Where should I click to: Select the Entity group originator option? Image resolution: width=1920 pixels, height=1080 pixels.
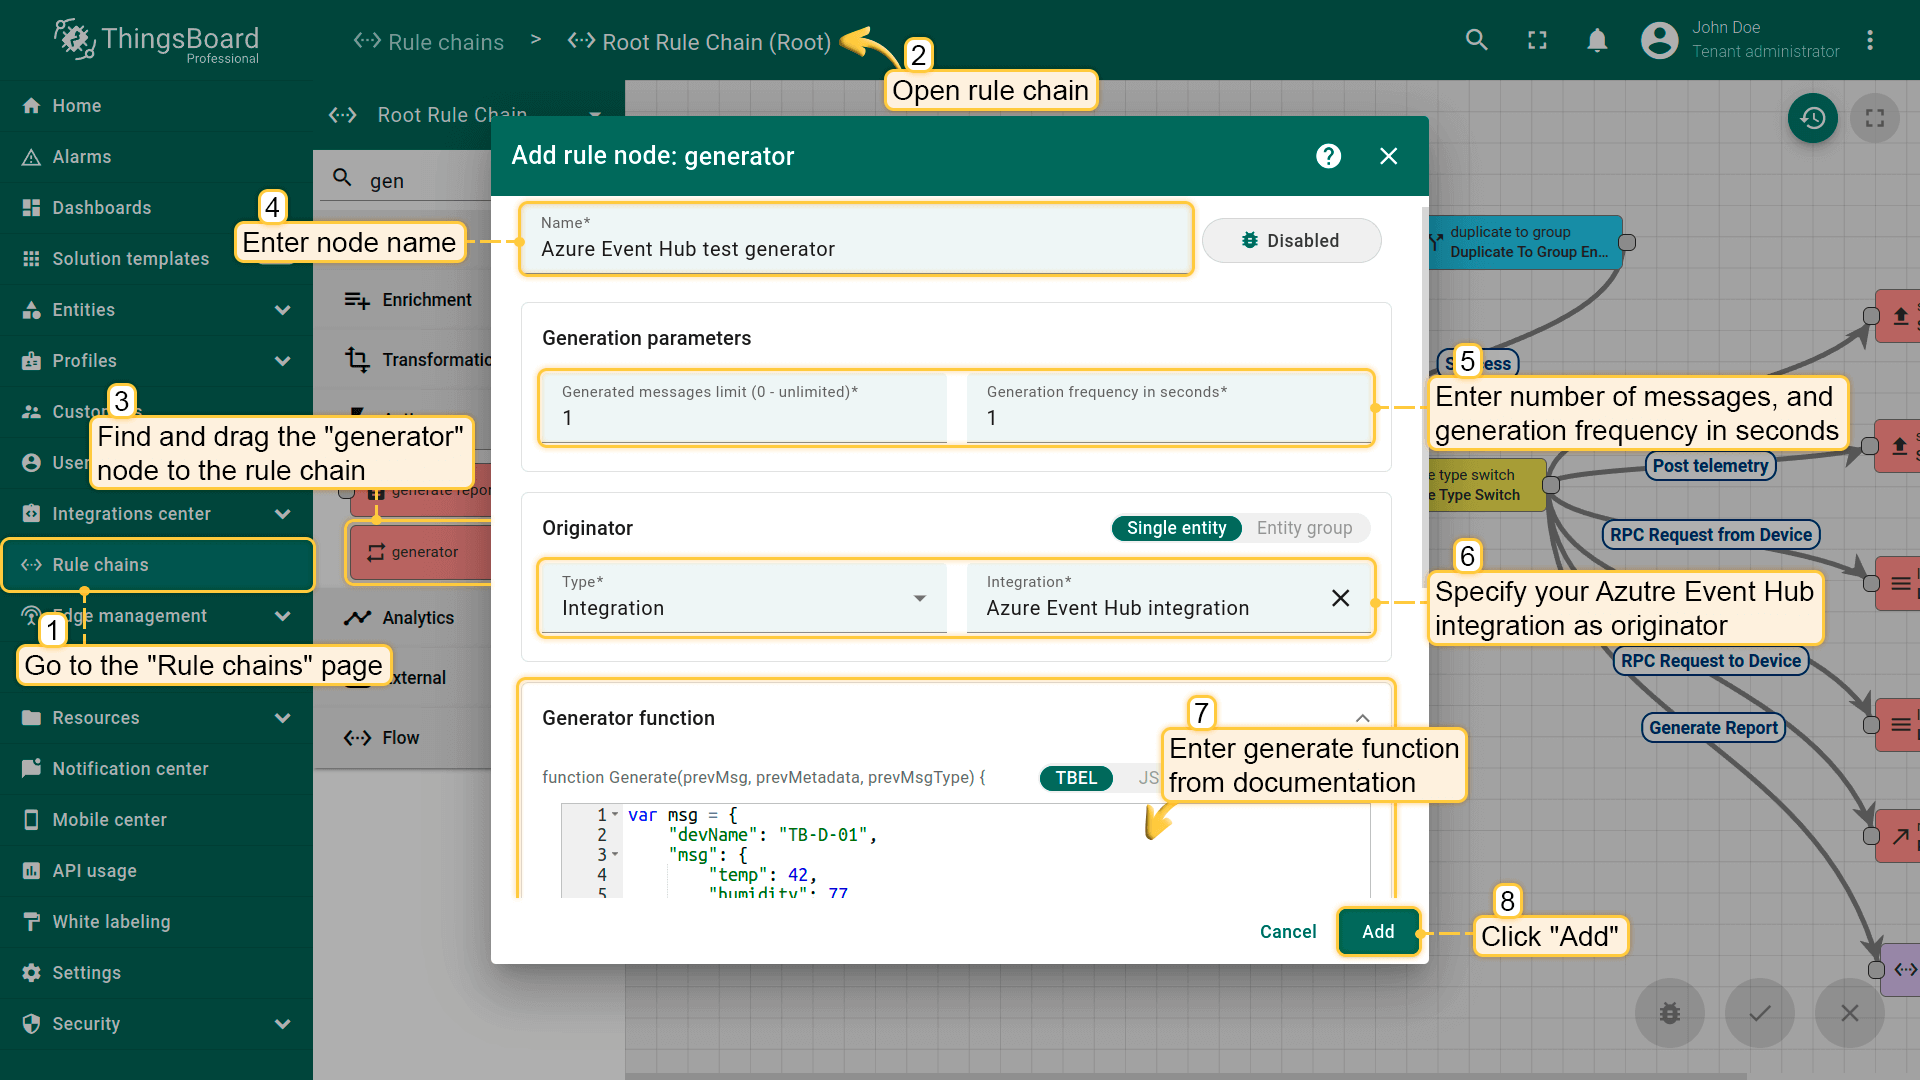[1304, 528]
